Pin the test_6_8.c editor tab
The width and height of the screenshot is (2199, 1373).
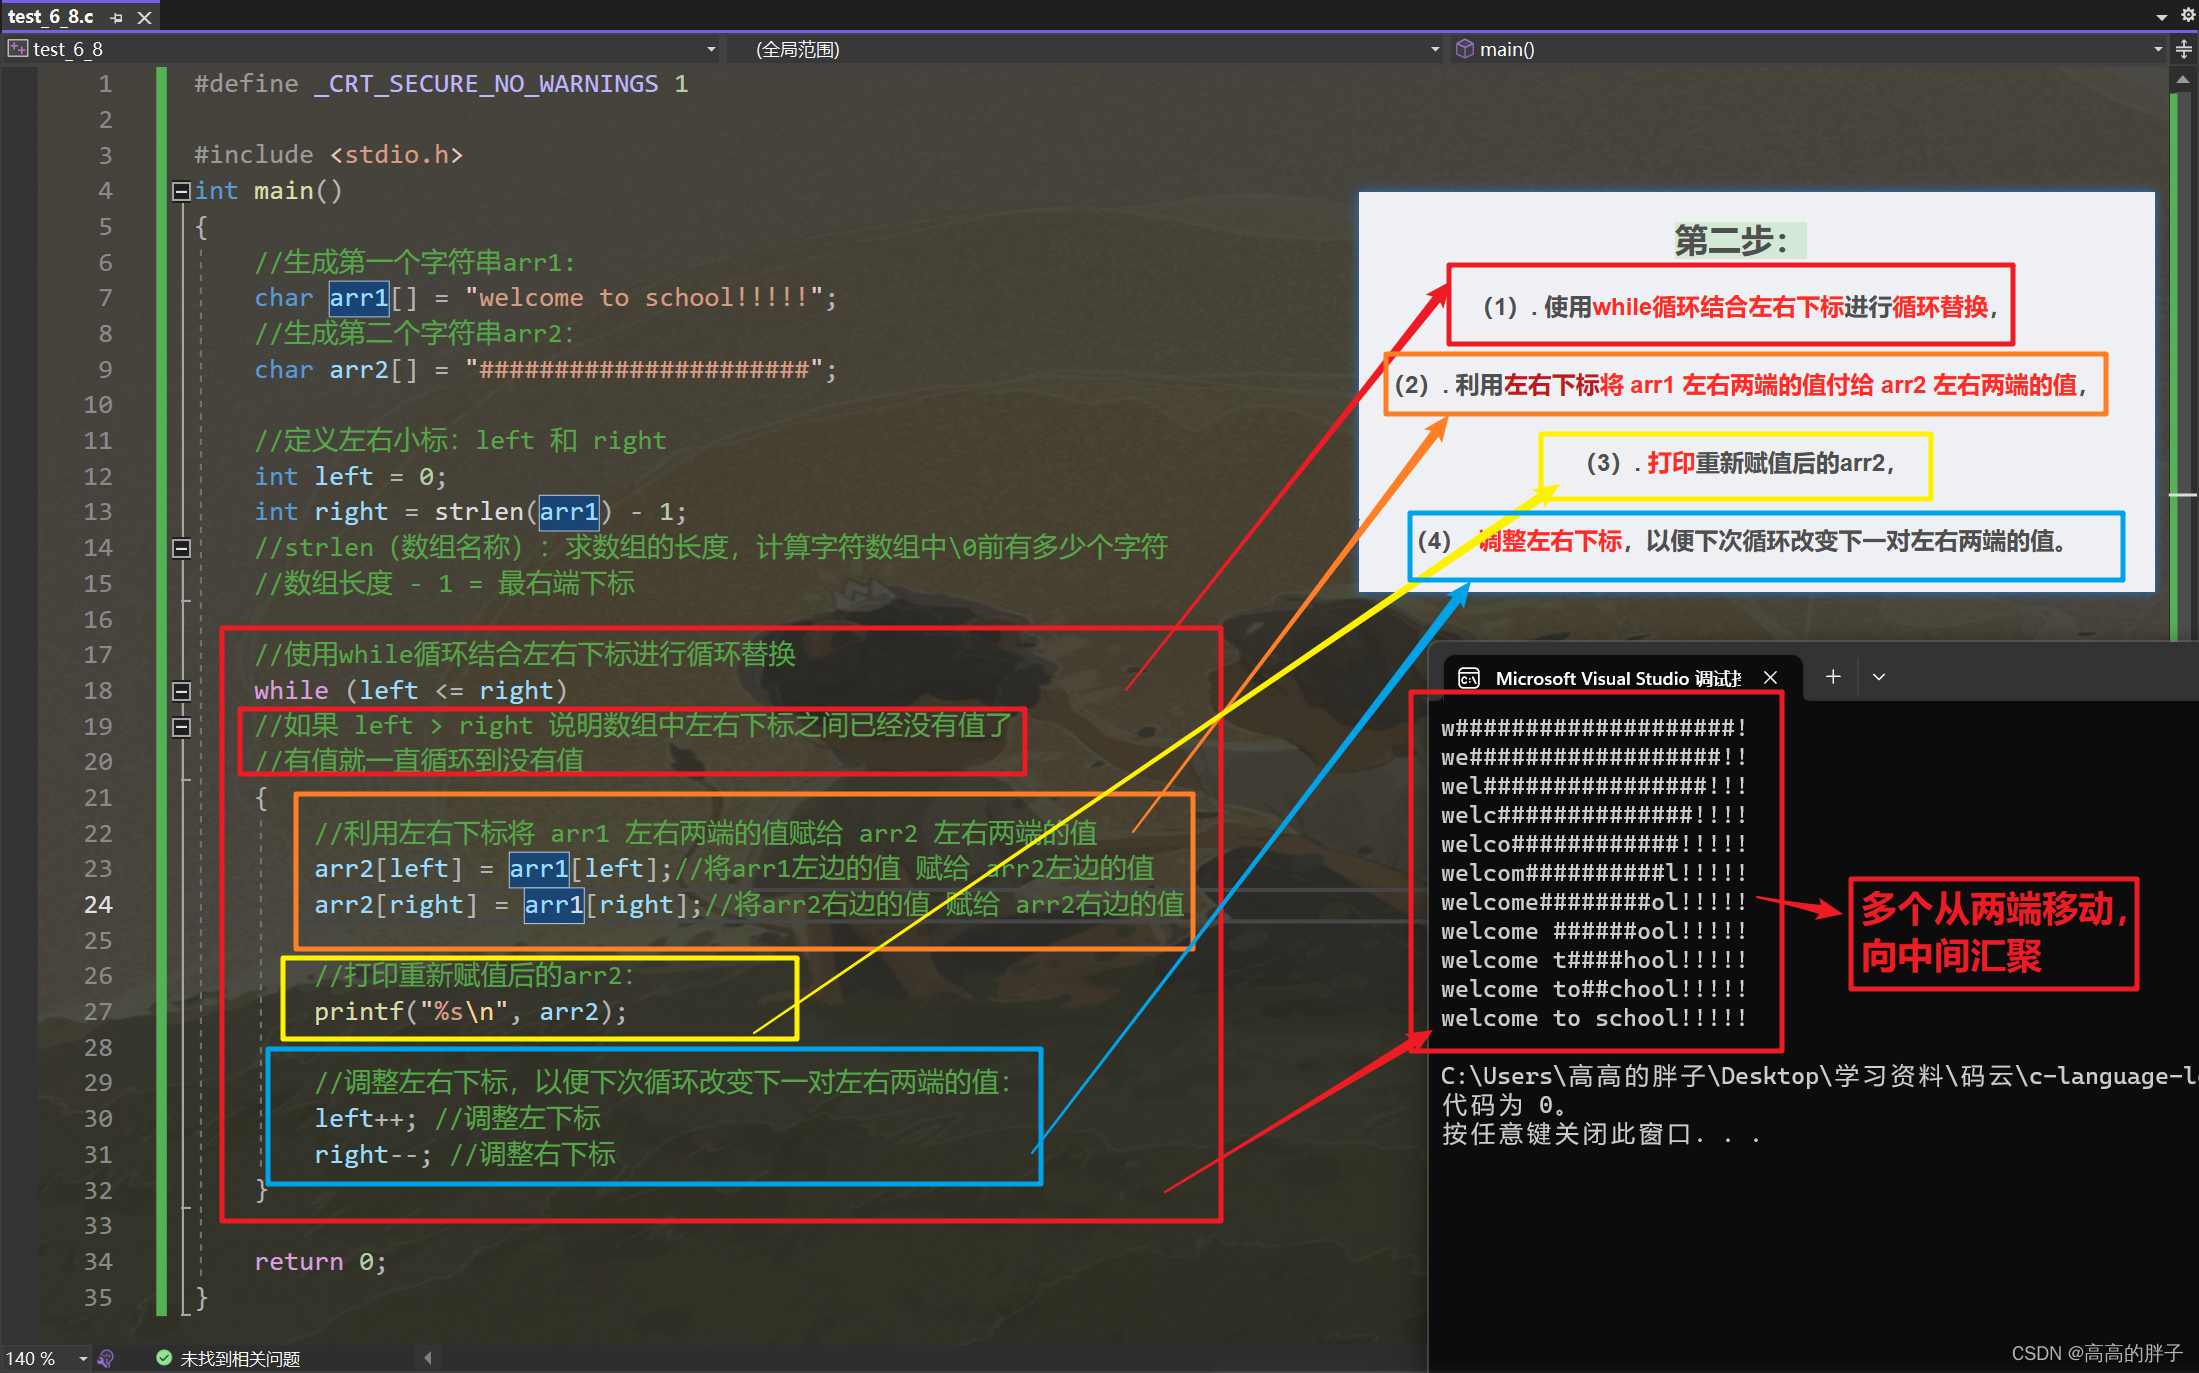(x=117, y=17)
